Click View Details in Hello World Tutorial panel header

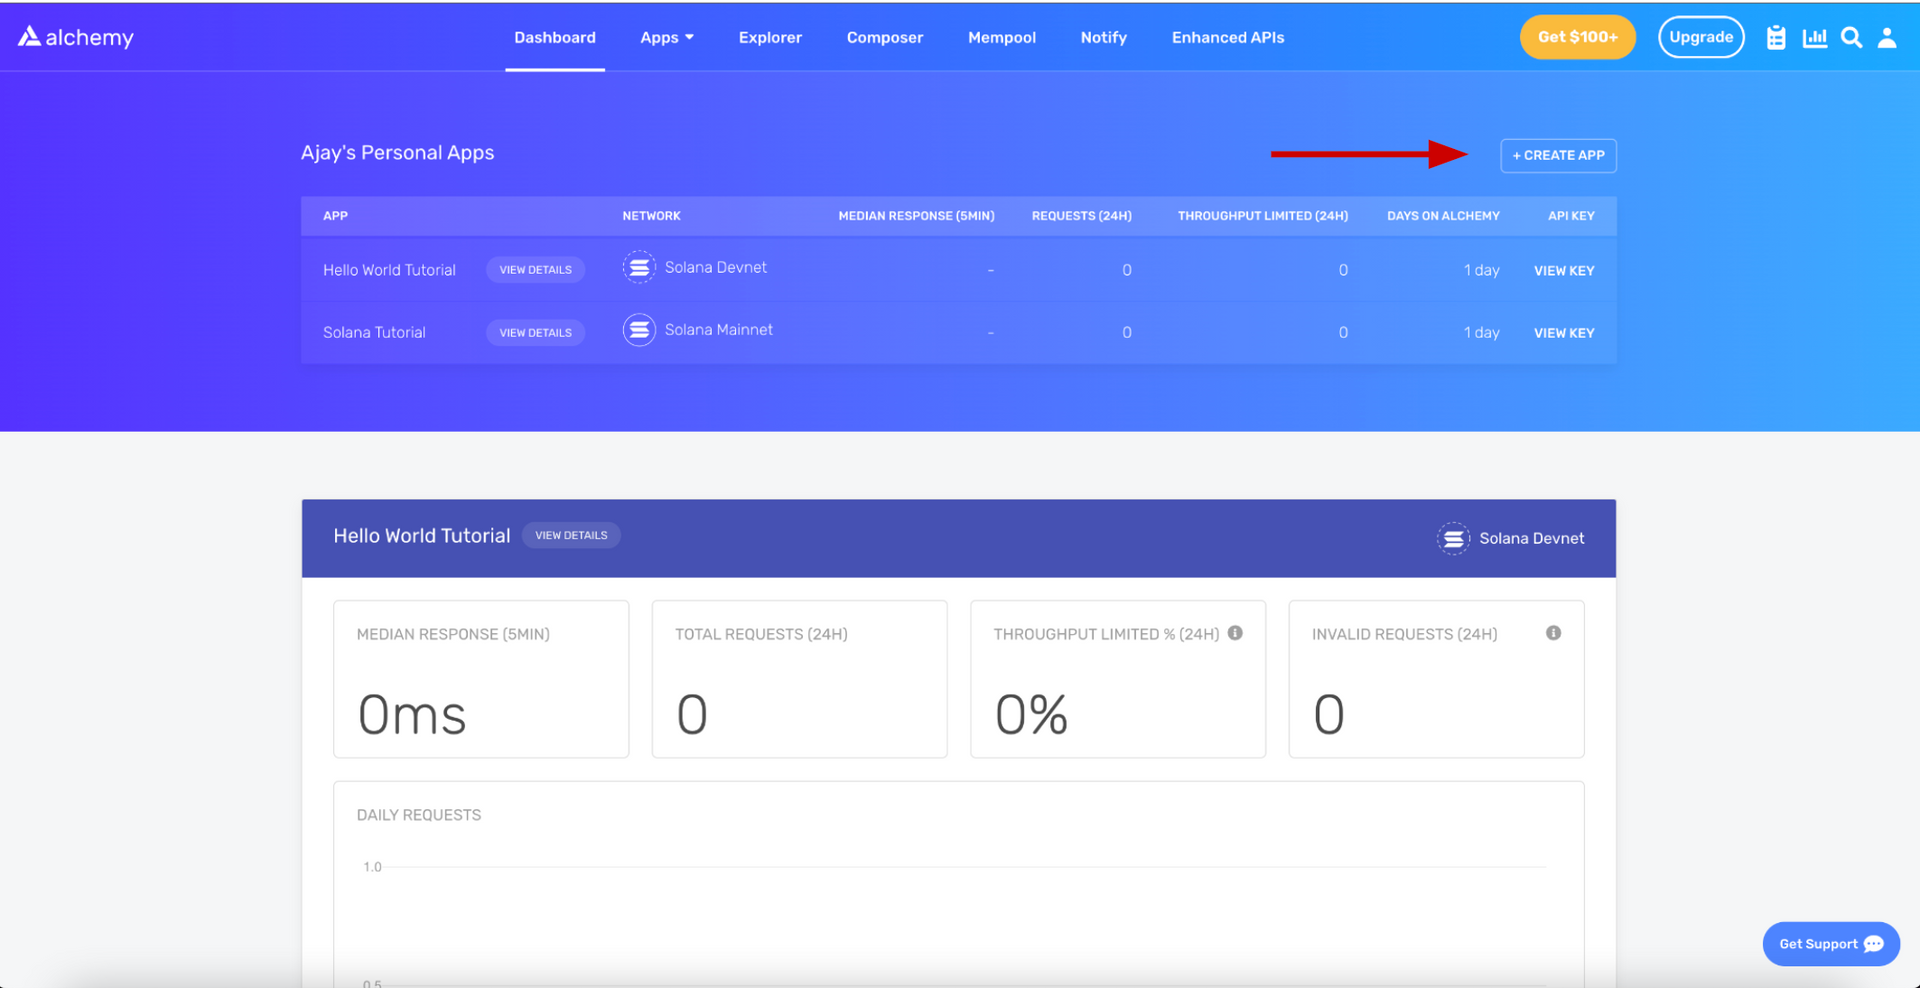(x=571, y=535)
